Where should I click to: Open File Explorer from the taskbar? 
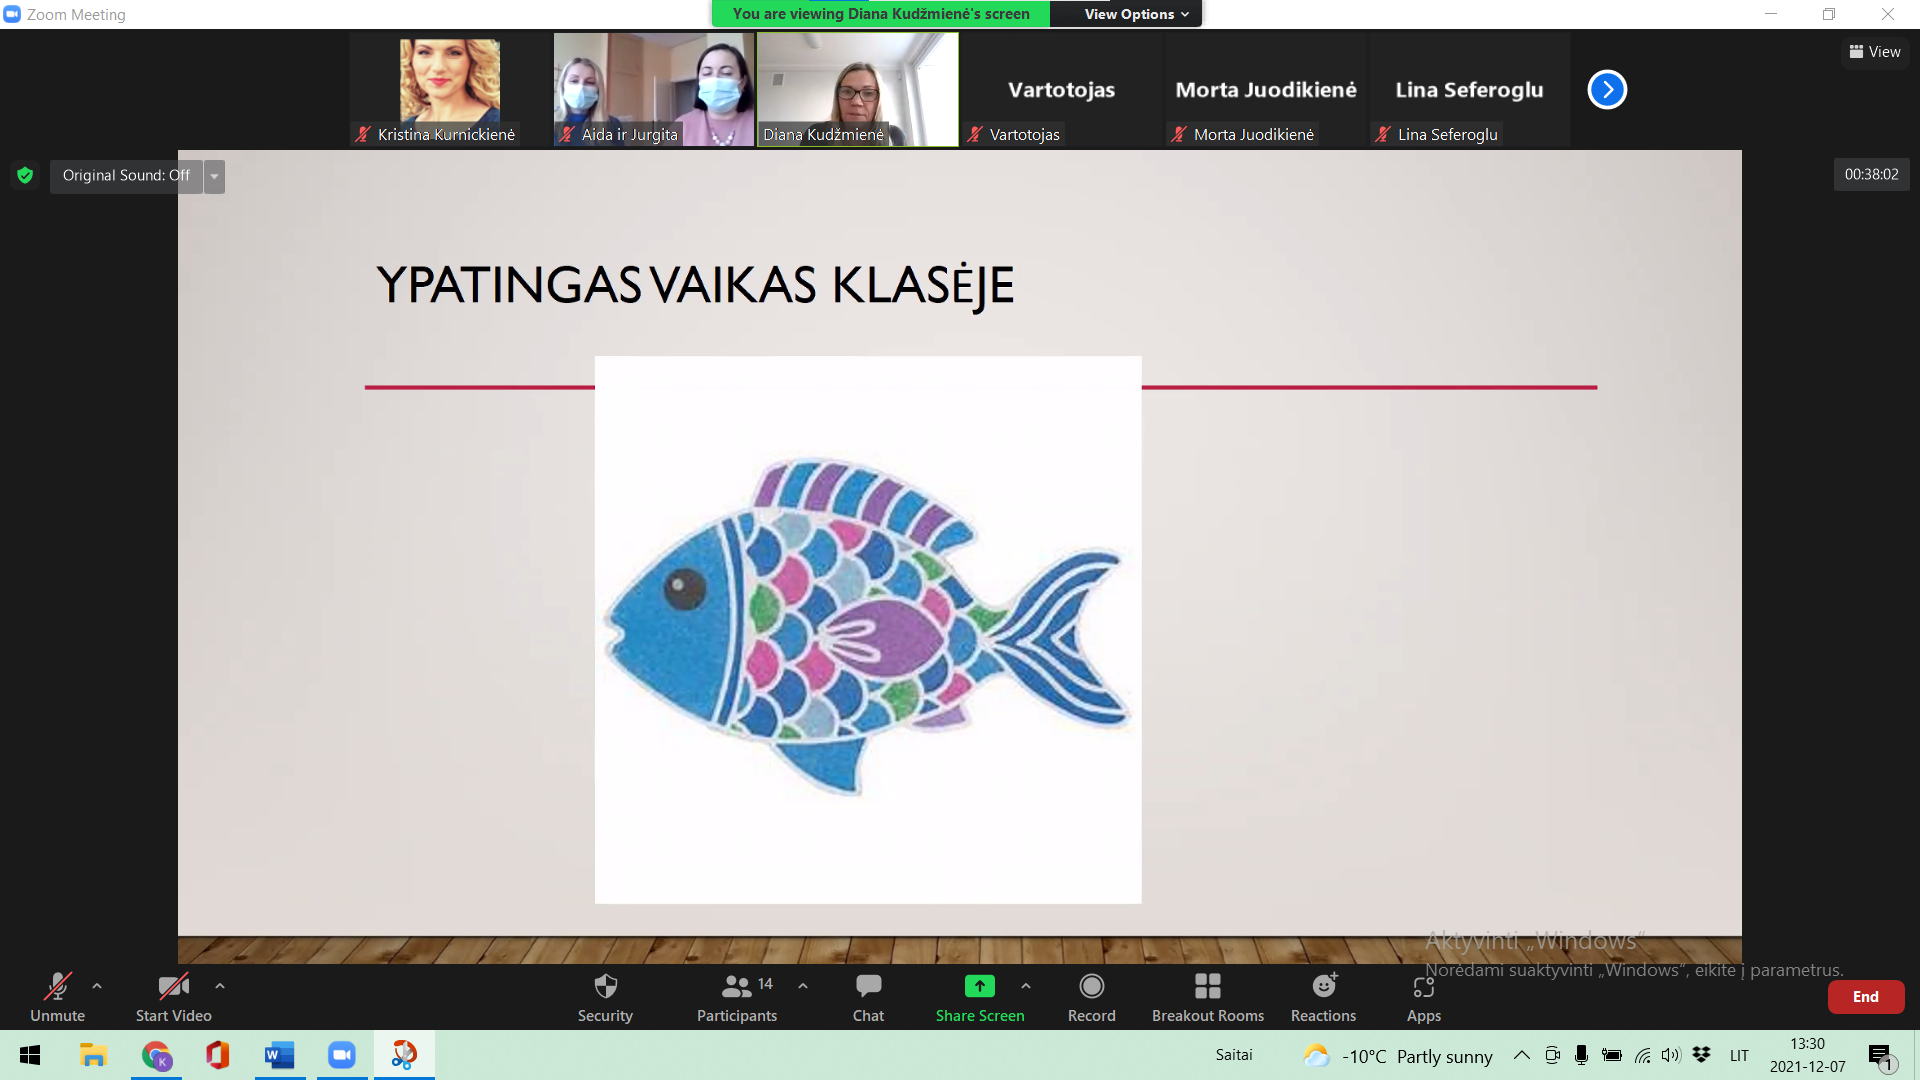click(x=93, y=1055)
